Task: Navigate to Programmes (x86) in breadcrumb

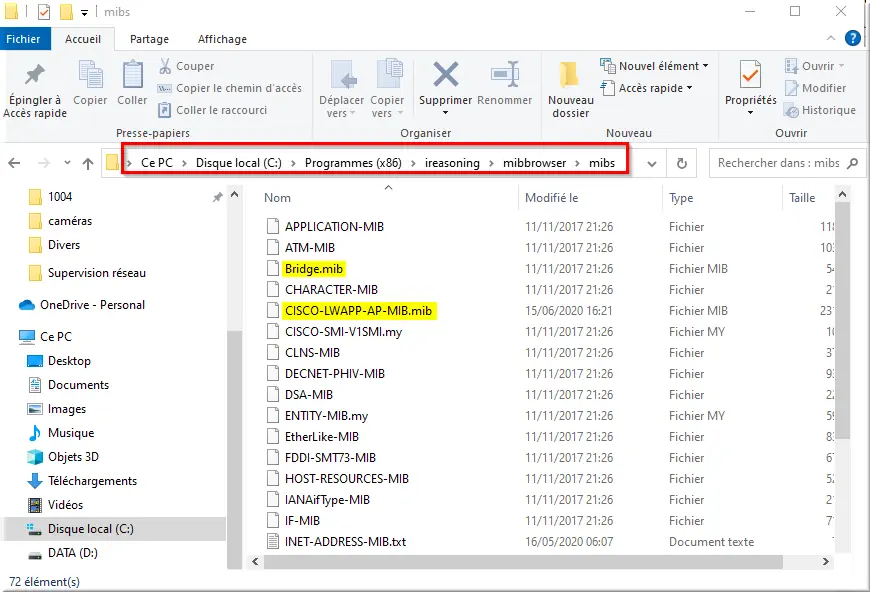Action: point(353,163)
